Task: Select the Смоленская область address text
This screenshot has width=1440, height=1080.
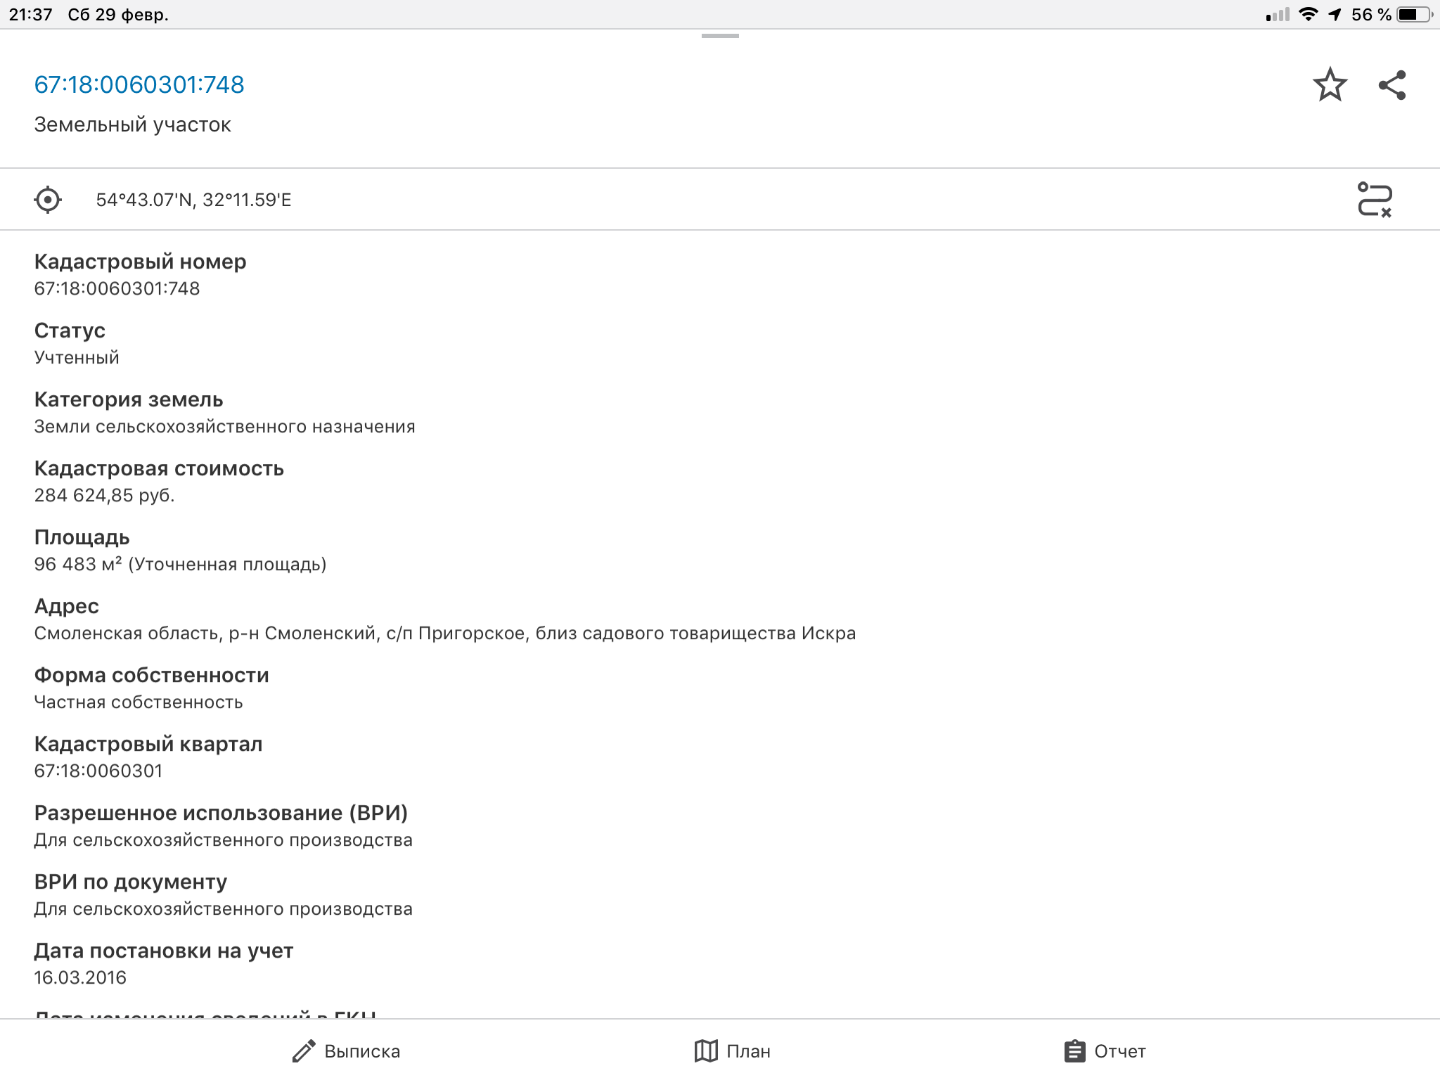Action: (444, 633)
